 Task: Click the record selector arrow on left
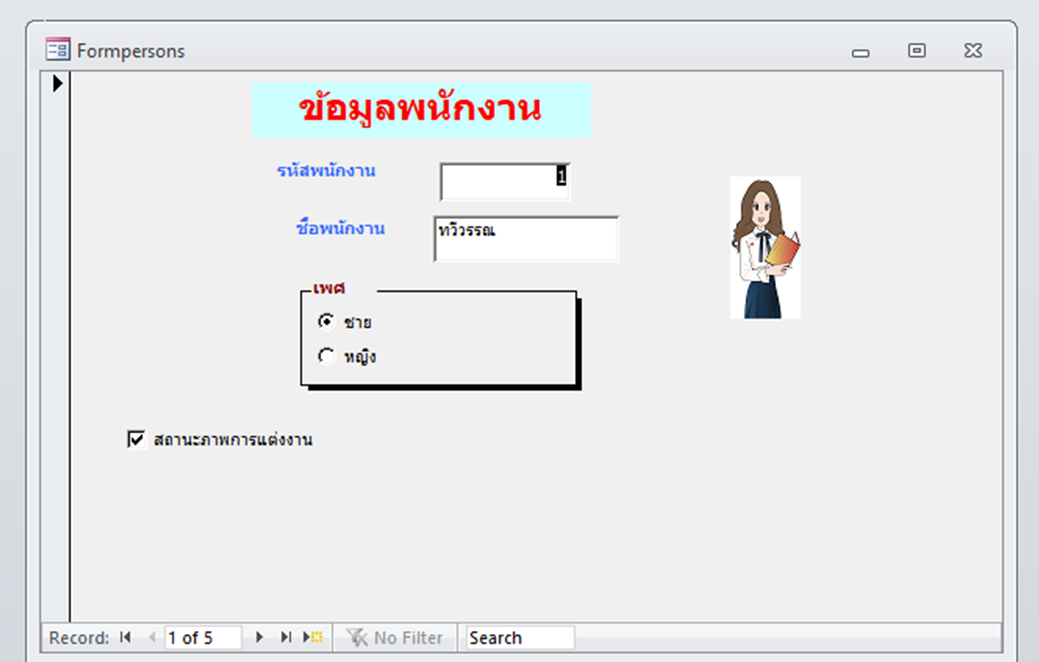[x=58, y=83]
